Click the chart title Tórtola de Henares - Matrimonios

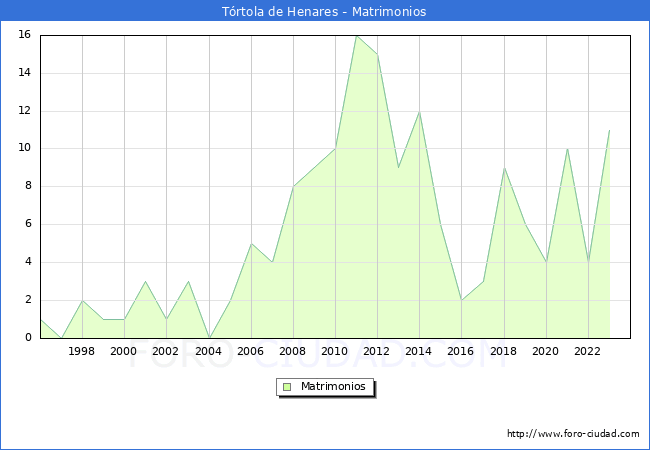pos(324,11)
